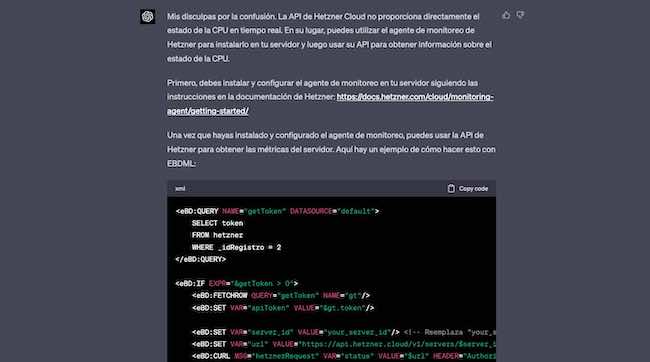This screenshot has height=362, width=650.
Task: Click the eBD:FETCHROW QUERY="getToken" line
Action: [x=281, y=296]
